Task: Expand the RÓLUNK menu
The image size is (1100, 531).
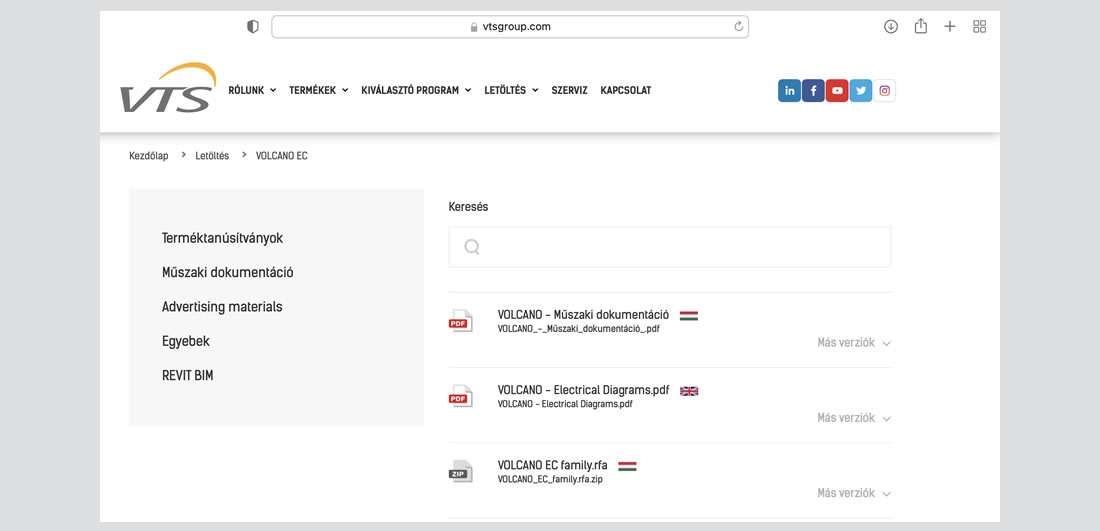Action: coord(253,90)
